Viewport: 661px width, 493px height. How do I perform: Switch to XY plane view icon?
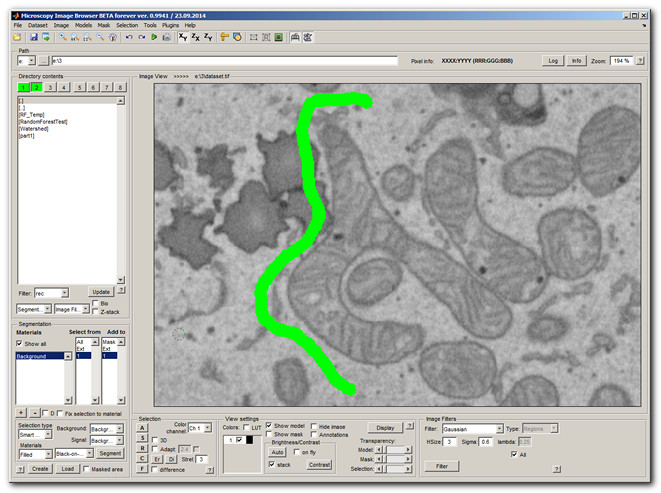click(183, 37)
